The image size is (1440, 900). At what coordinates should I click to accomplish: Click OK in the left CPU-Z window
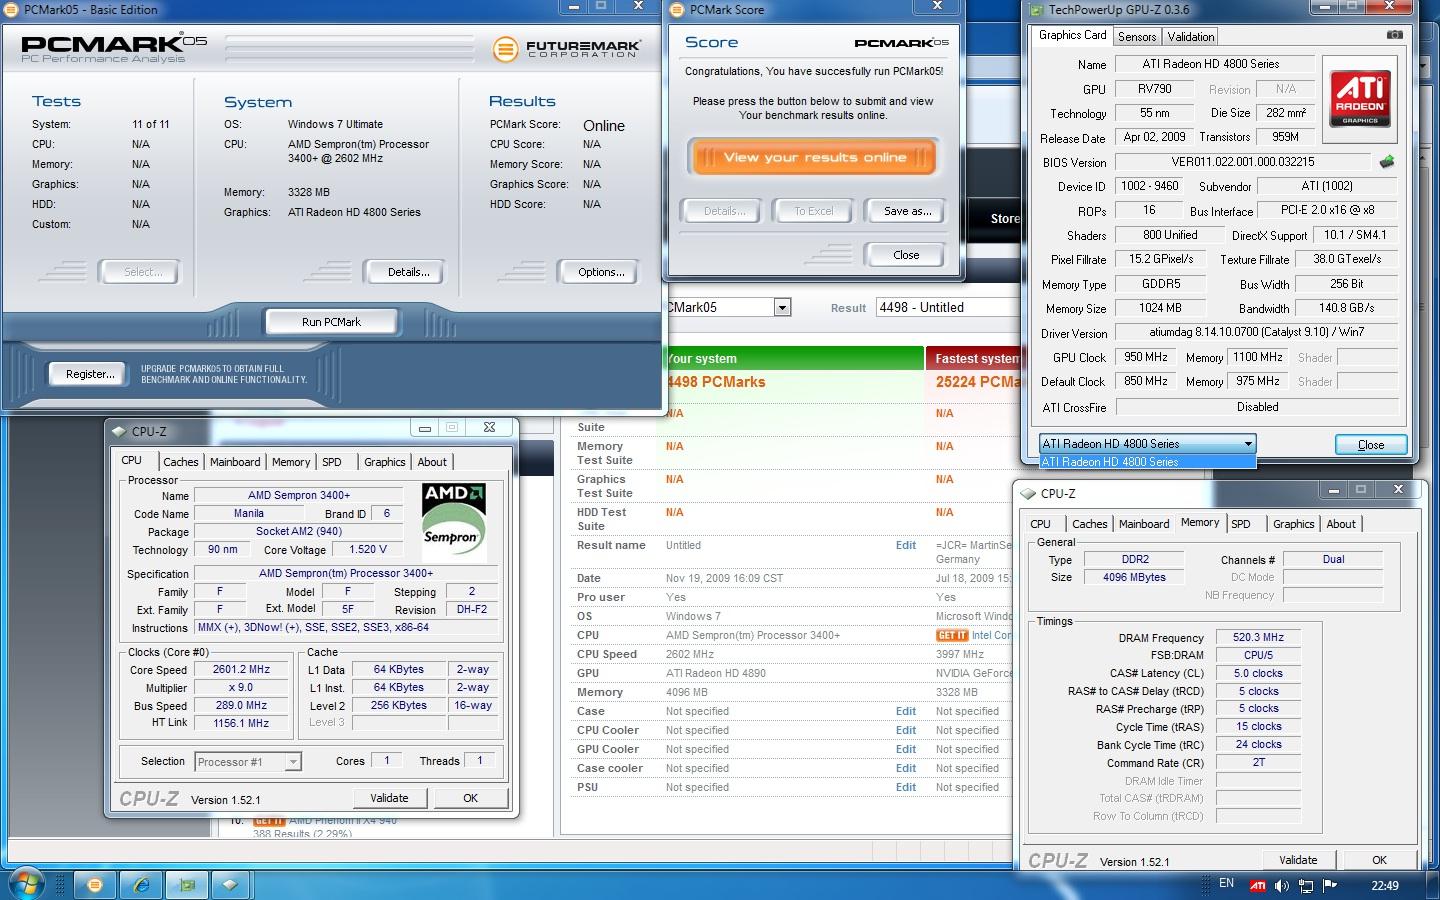click(x=470, y=798)
